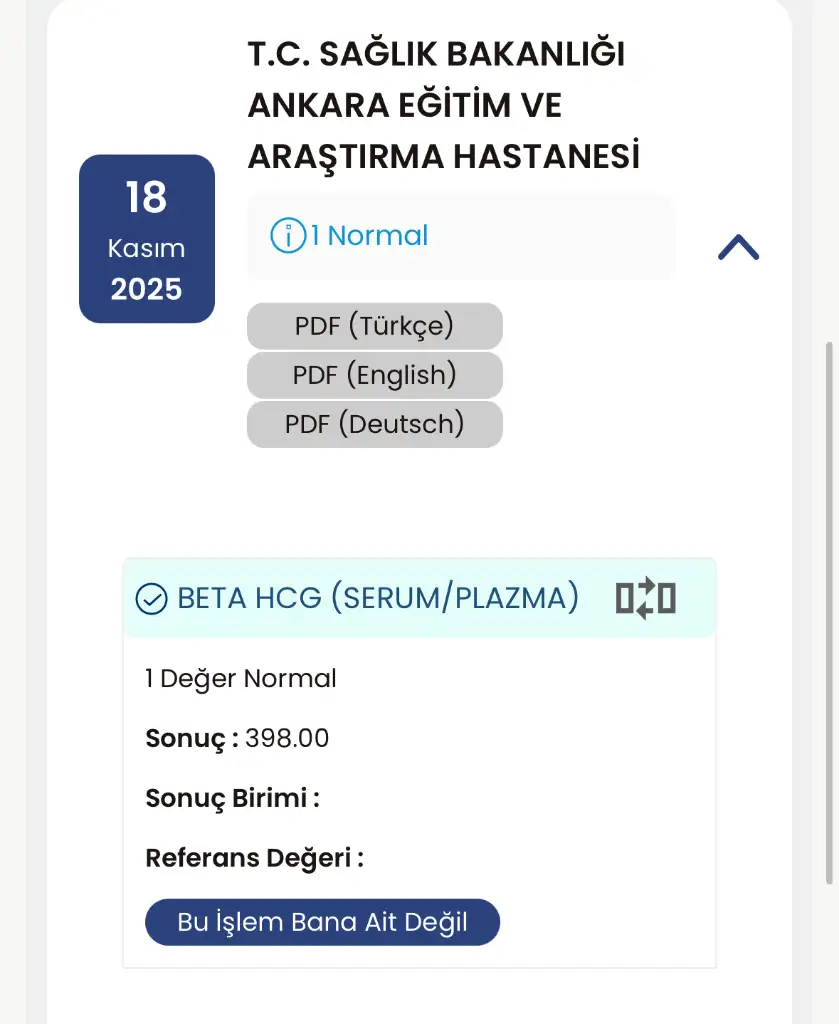Download the PDF (Türkçe) report
The width and height of the screenshot is (839, 1024).
(374, 326)
